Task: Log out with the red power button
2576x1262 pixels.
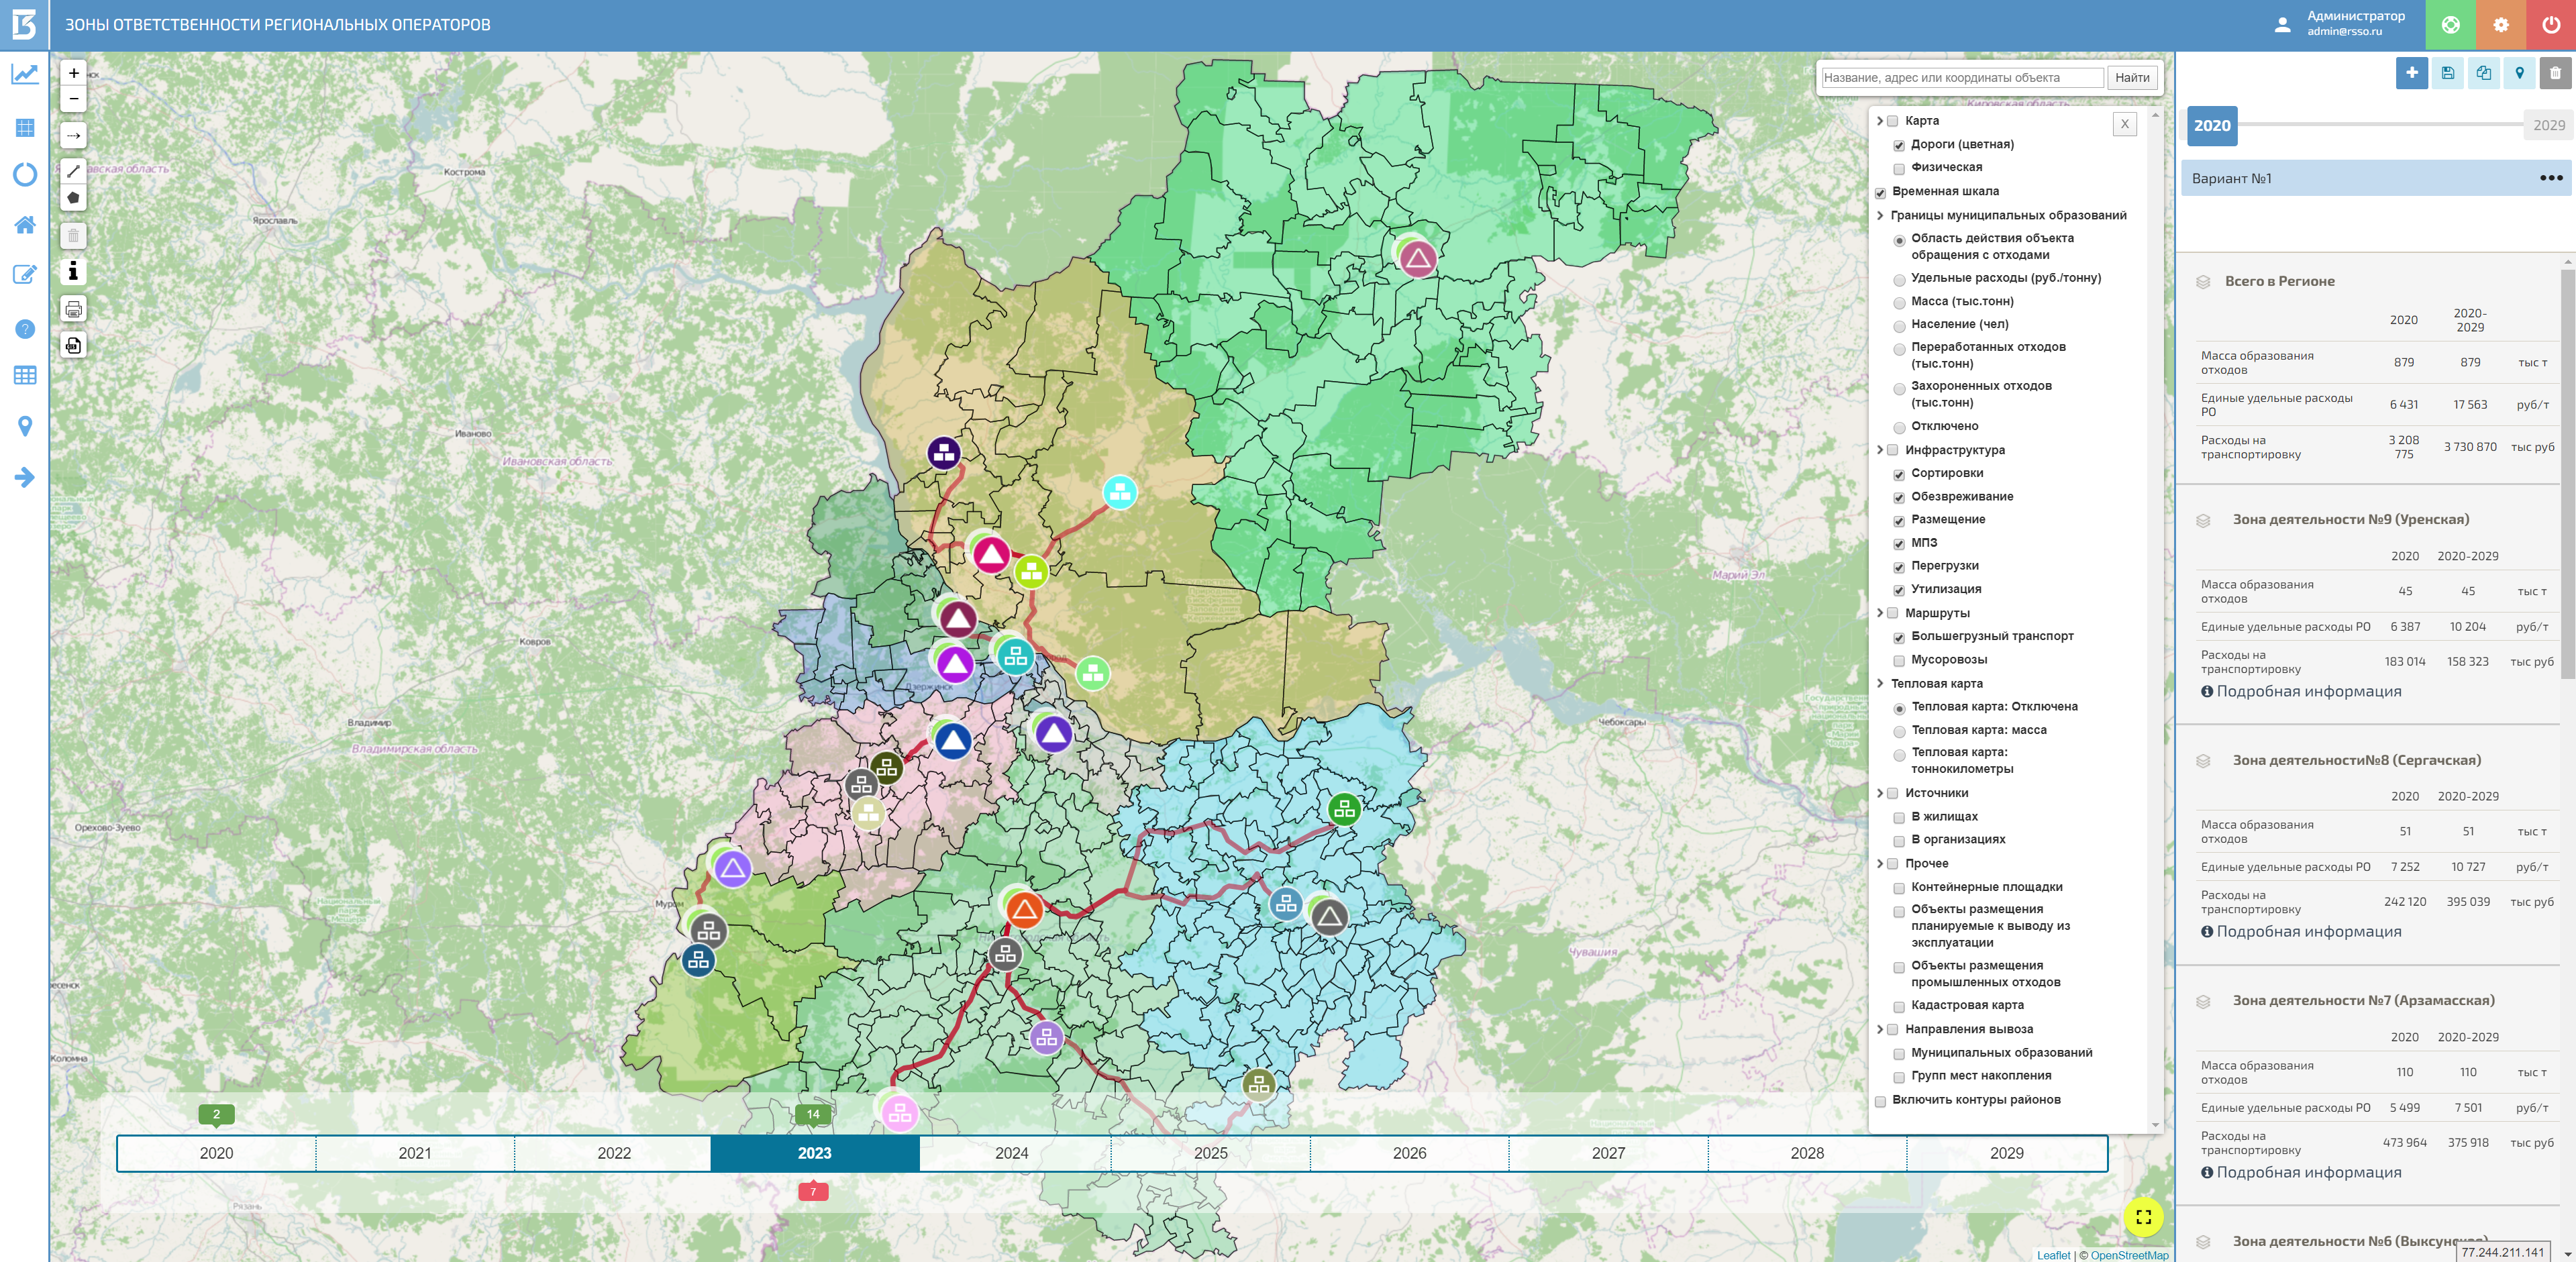Action: pyautogui.click(x=2551, y=25)
